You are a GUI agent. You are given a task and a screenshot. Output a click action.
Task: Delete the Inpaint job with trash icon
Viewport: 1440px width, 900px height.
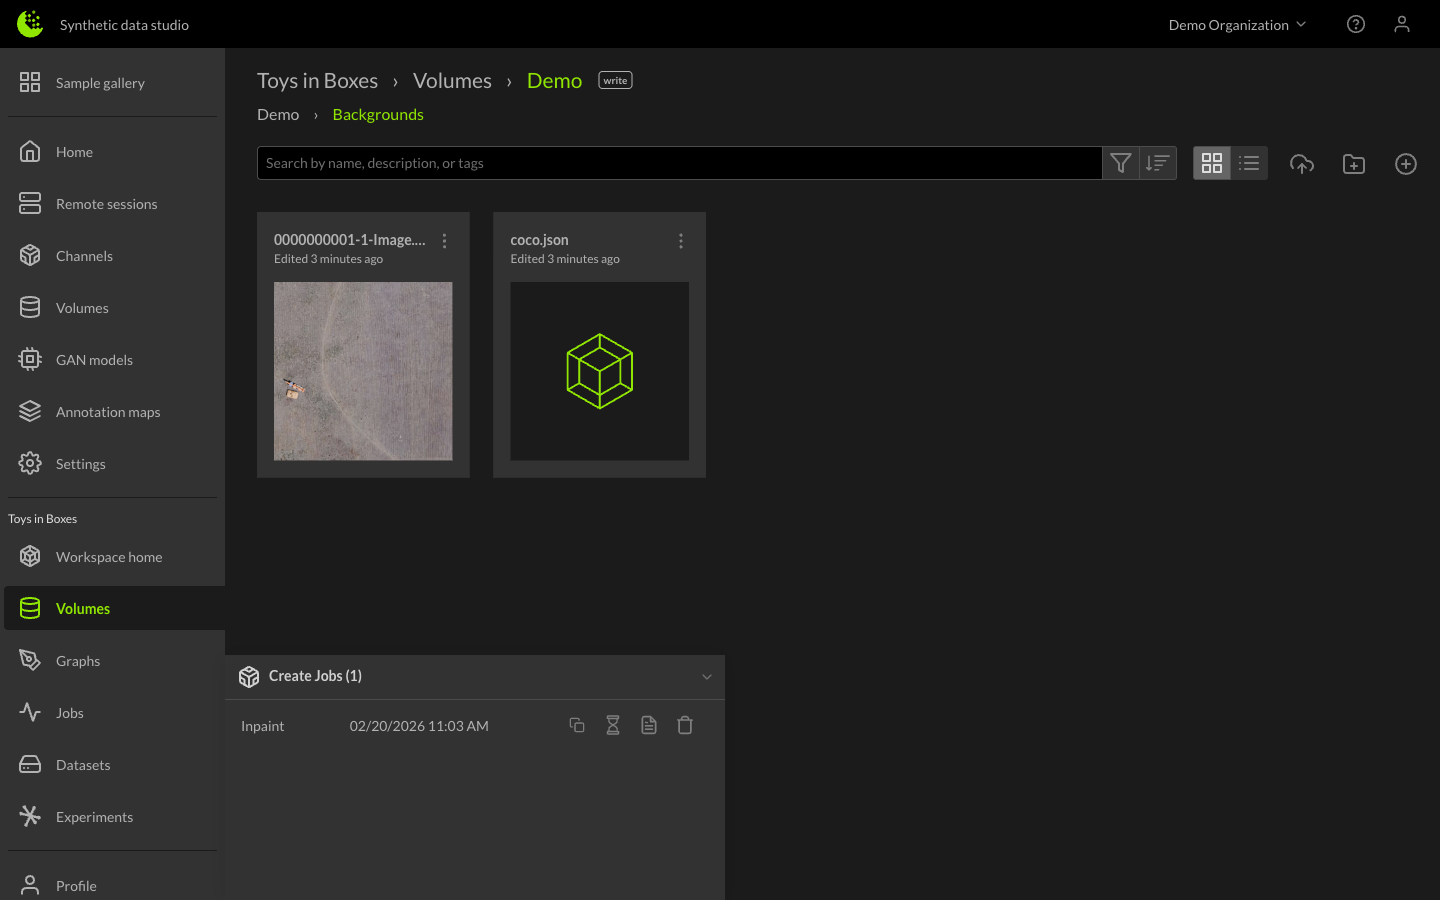click(x=685, y=726)
